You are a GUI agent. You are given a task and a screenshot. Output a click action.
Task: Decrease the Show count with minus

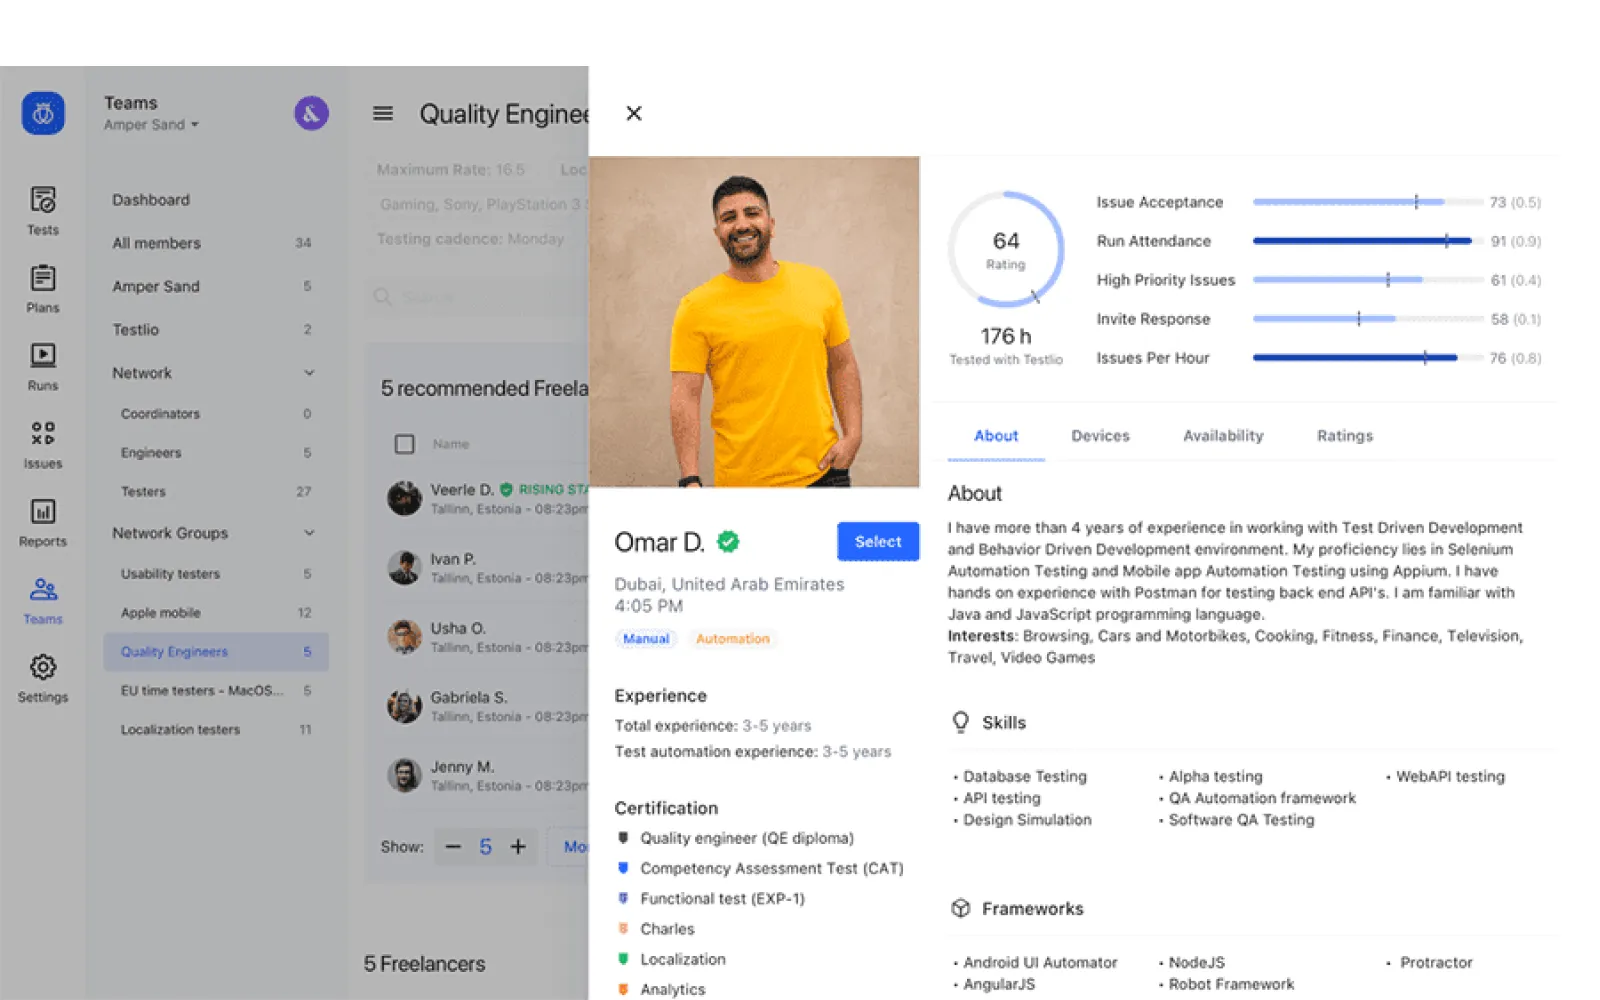coord(453,847)
